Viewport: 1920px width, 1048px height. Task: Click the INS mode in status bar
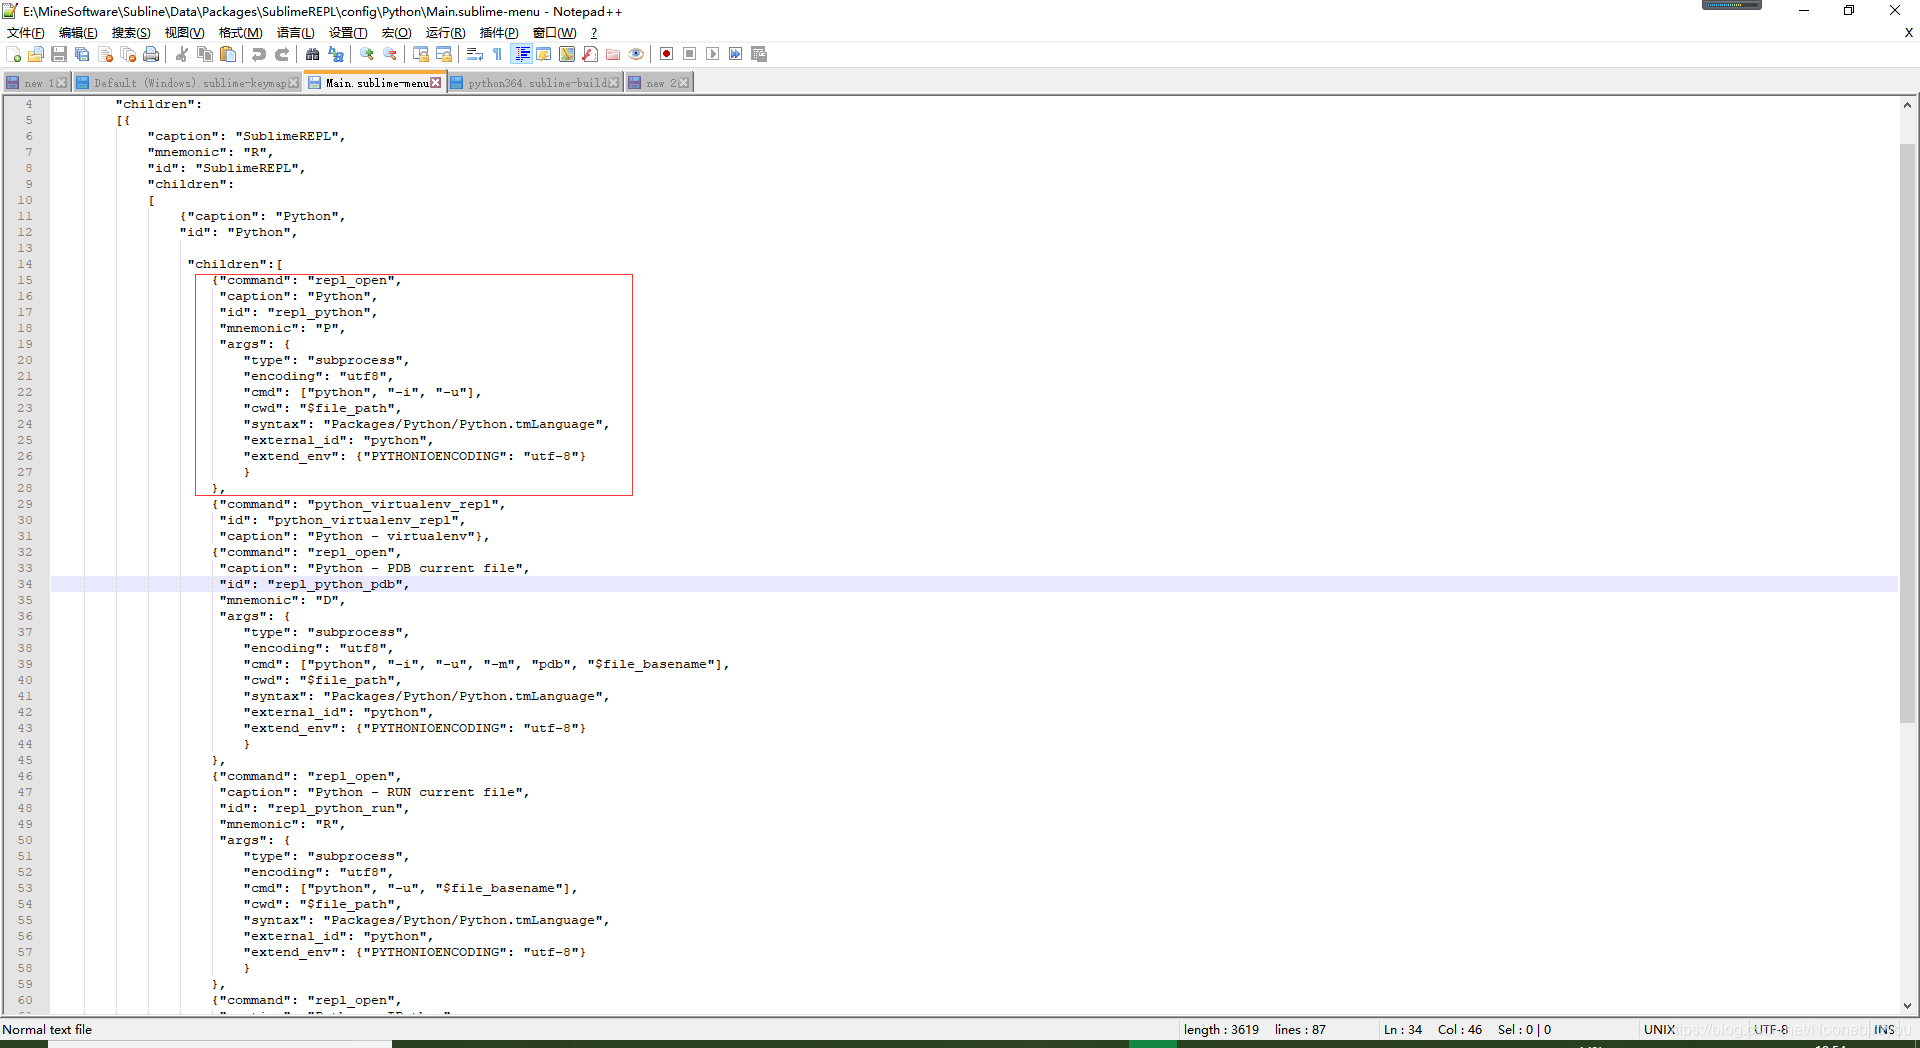point(1884,1029)
